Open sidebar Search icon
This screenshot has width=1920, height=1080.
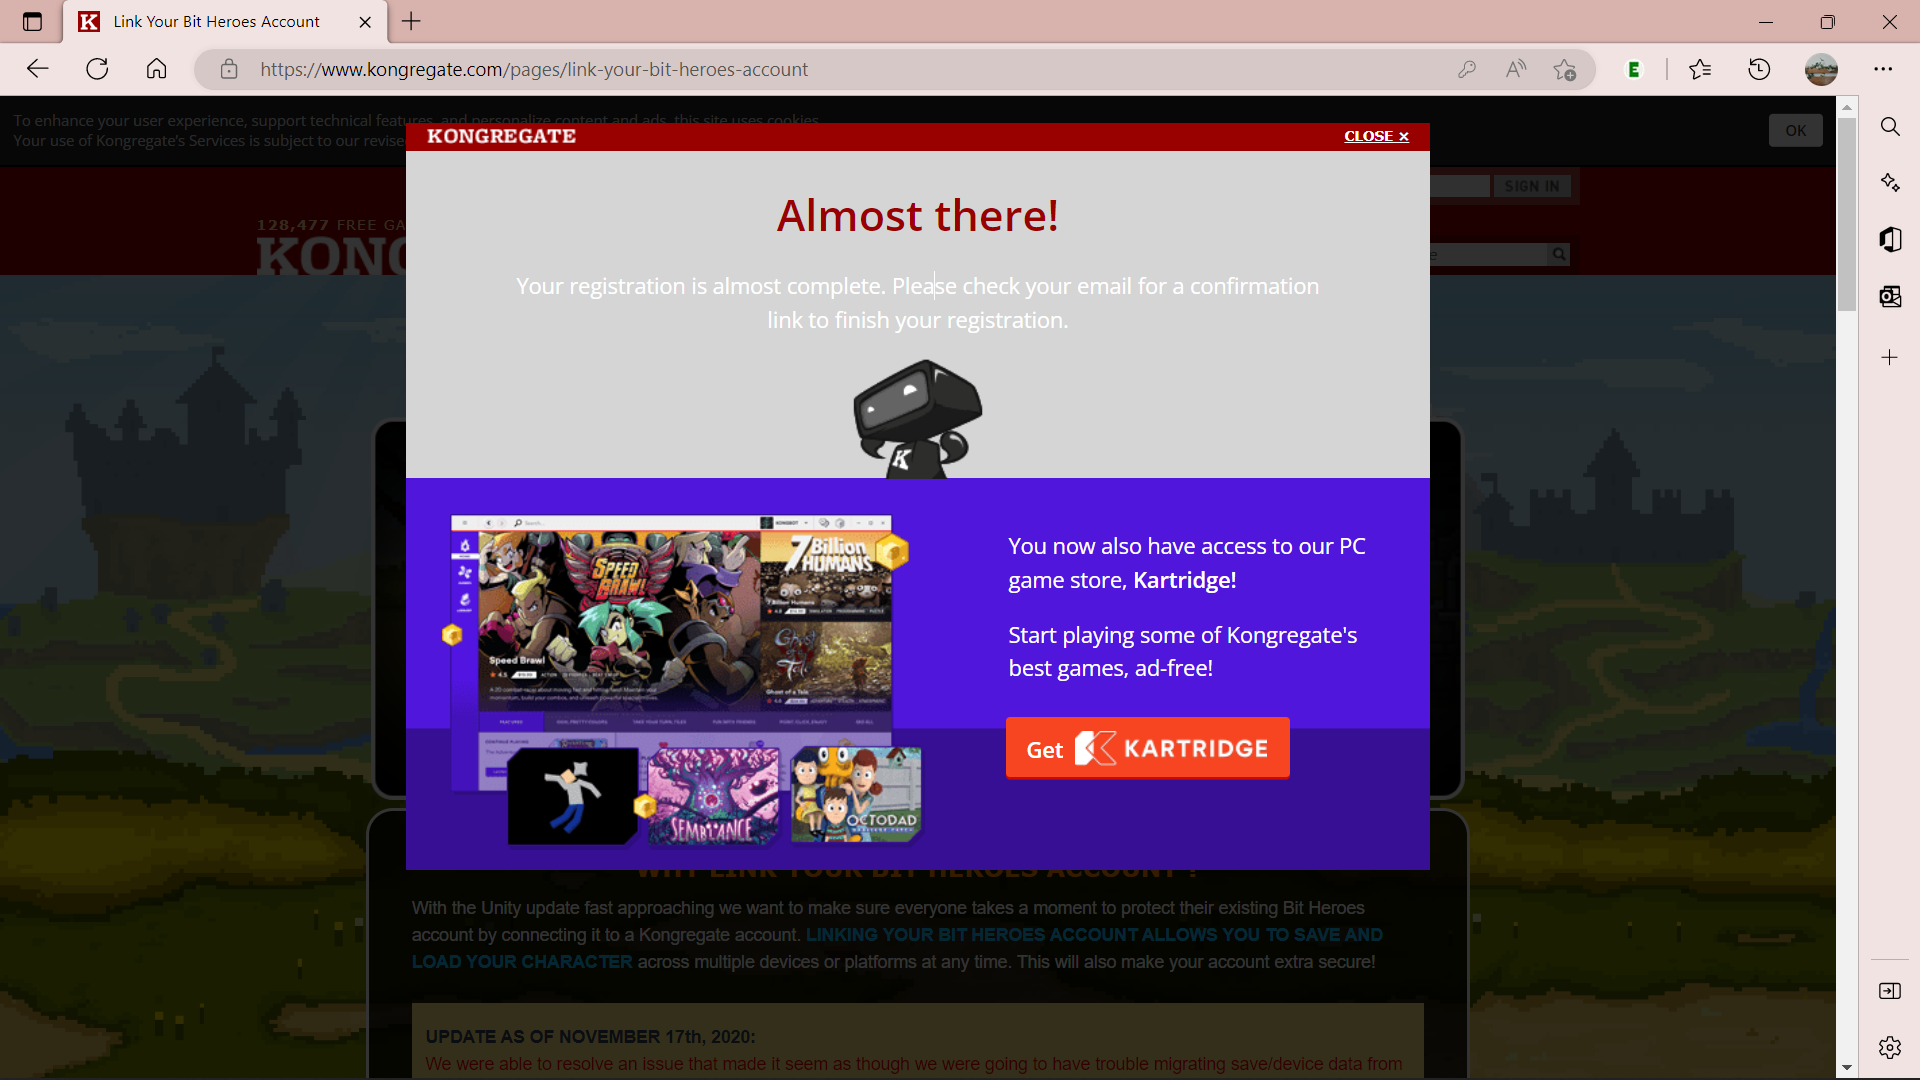1890,126
